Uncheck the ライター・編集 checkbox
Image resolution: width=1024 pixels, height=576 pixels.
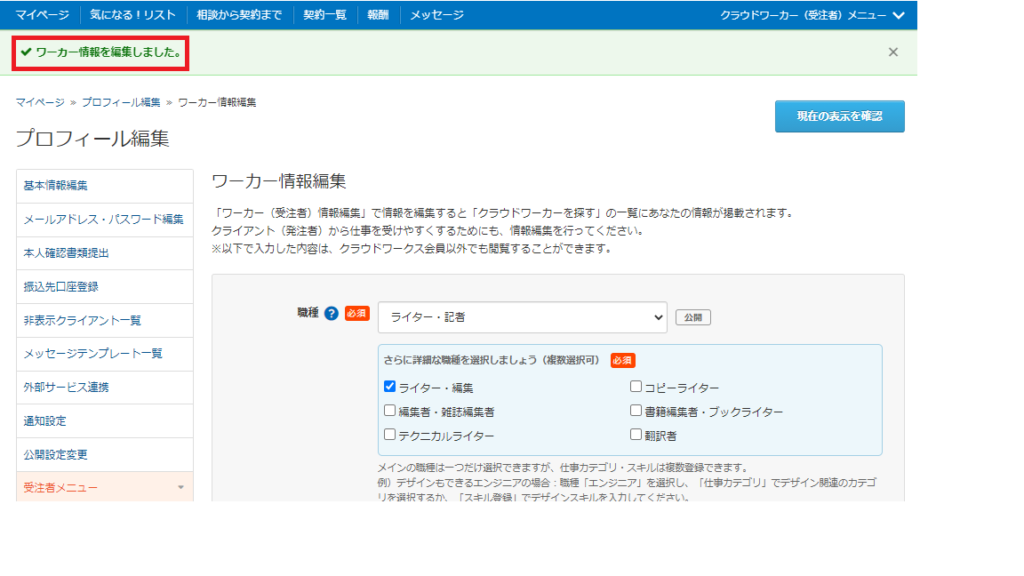tap(390, 386)
